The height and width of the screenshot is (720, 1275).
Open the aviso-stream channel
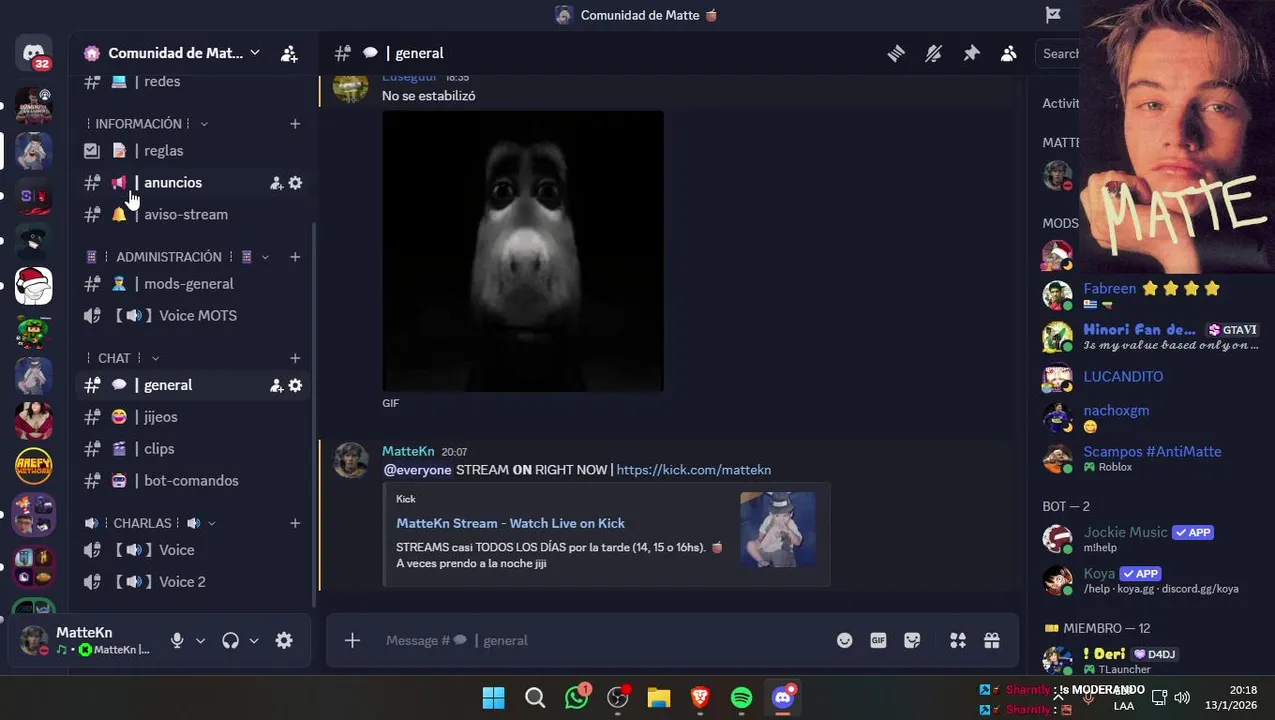coord(193,215)
